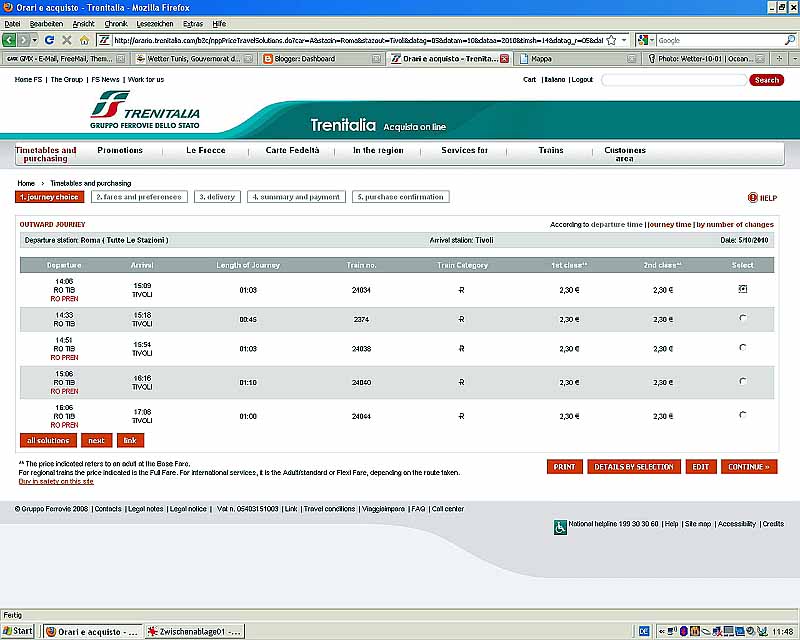Viewport: 800px width, 640px height.
Task: Open the Cart link
Action: [x=530, y=80]
